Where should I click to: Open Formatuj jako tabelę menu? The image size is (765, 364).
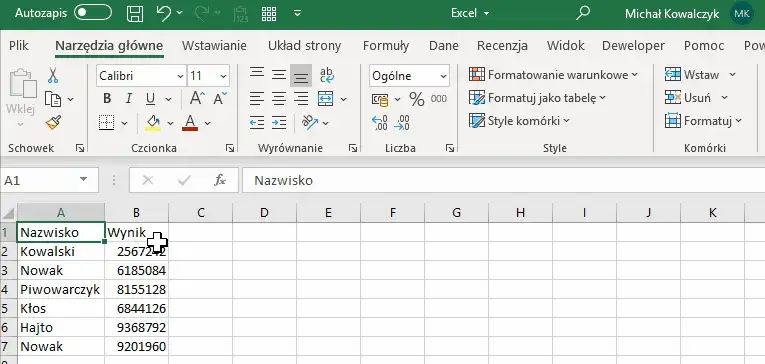tap(537, 98)
